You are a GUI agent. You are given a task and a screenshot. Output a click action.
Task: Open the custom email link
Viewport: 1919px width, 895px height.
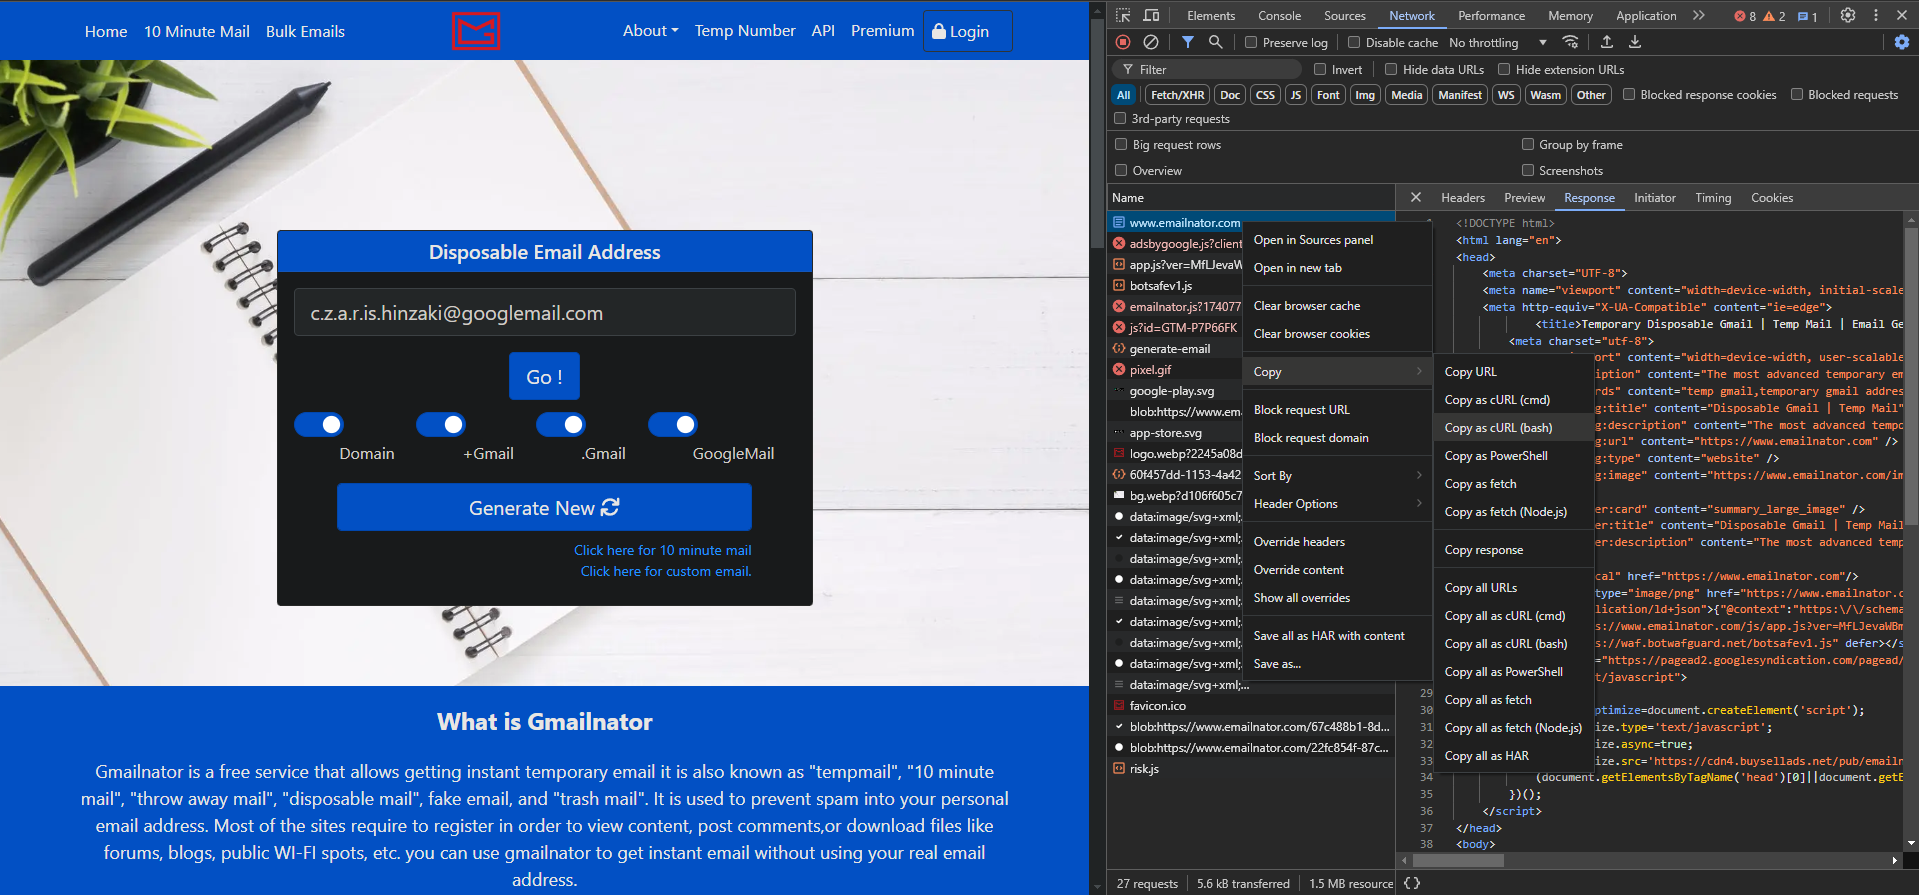coord(666,571)
